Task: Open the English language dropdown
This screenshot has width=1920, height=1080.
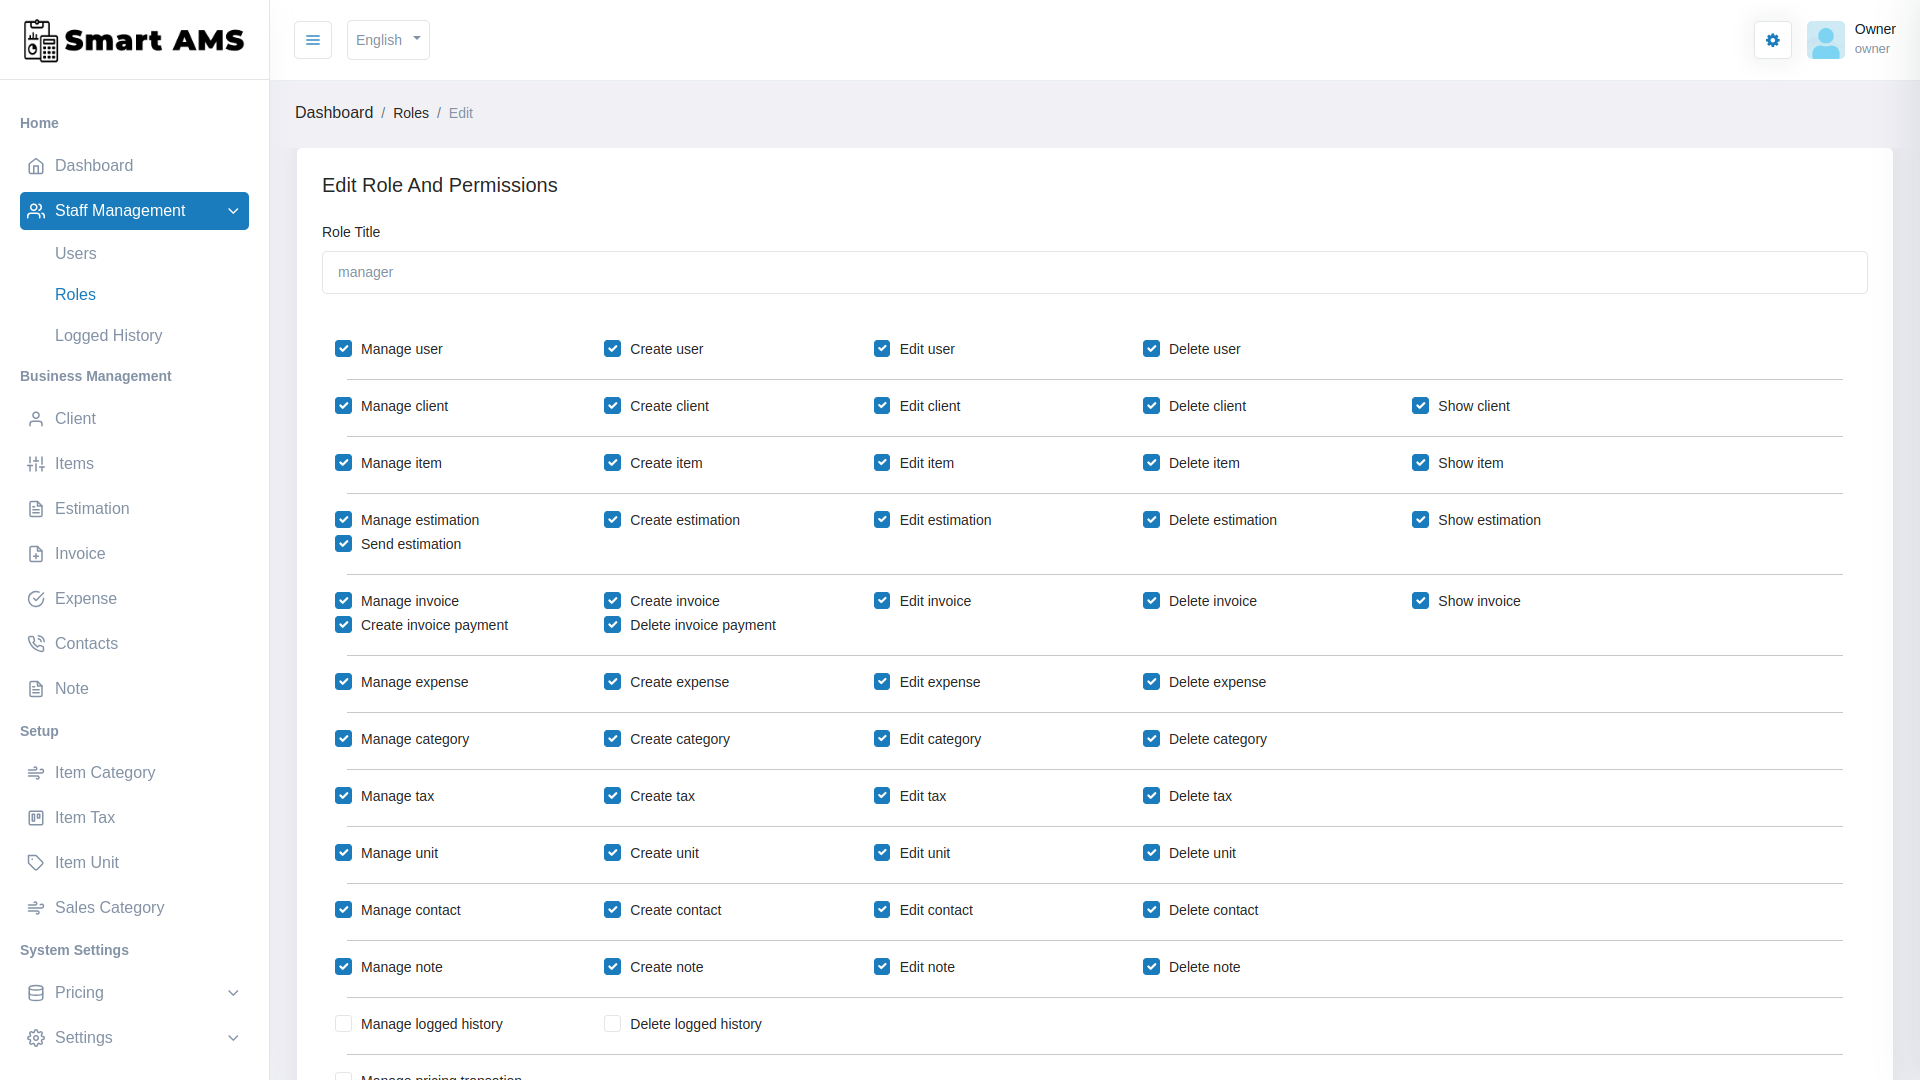Action: 387,40
